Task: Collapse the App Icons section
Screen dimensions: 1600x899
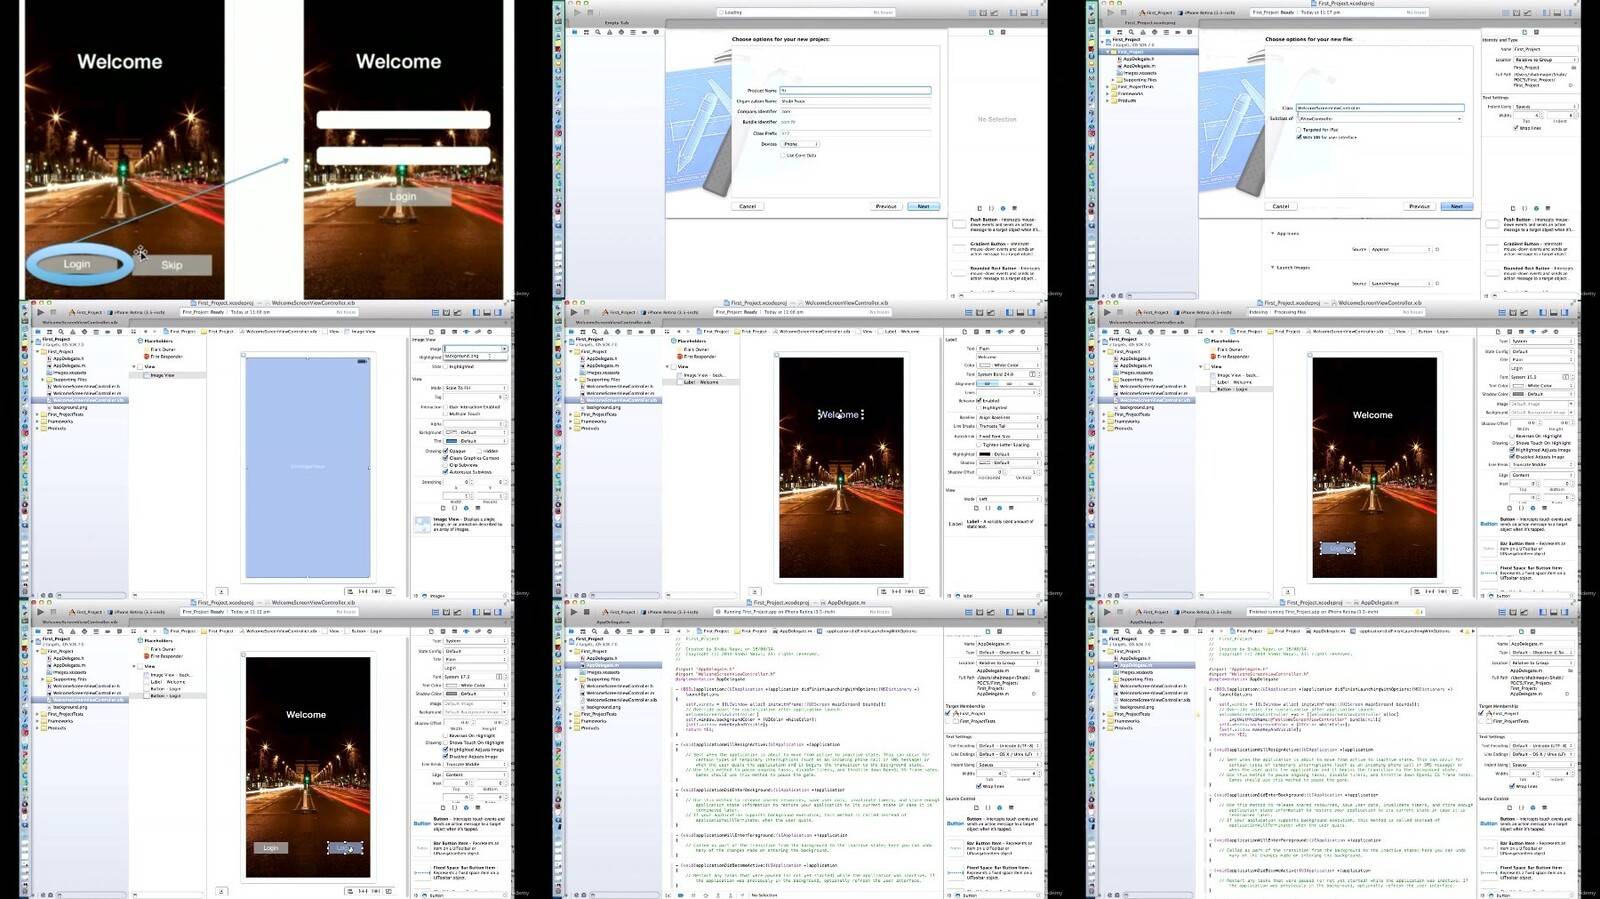Action: [x=1273, y=234]
